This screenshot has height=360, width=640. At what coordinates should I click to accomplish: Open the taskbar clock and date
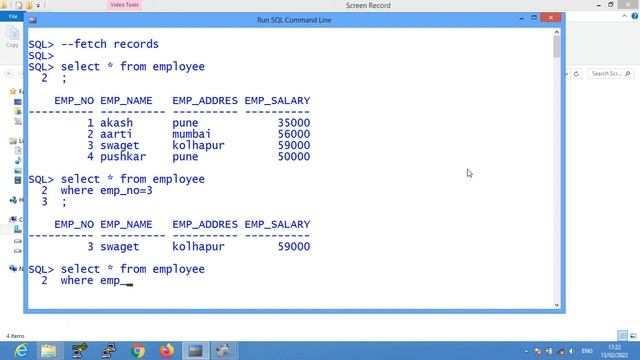pyautogui.click(x=615, y=351)
